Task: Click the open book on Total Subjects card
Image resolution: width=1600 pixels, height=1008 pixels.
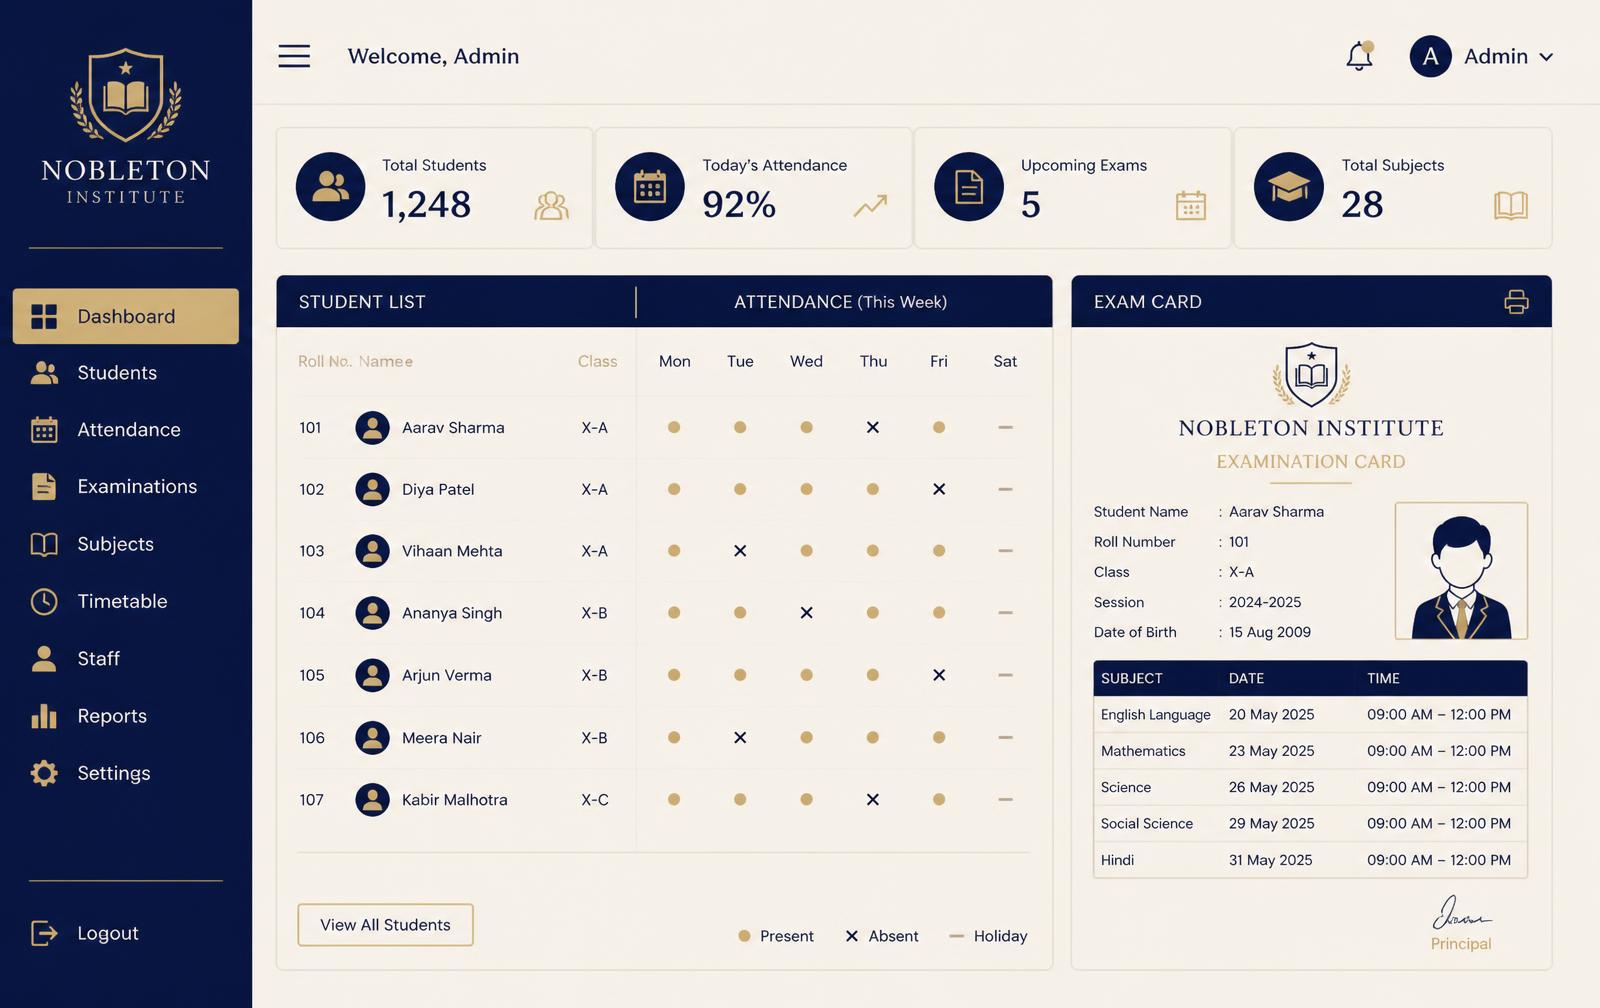Action: (x=1510, y=206)
